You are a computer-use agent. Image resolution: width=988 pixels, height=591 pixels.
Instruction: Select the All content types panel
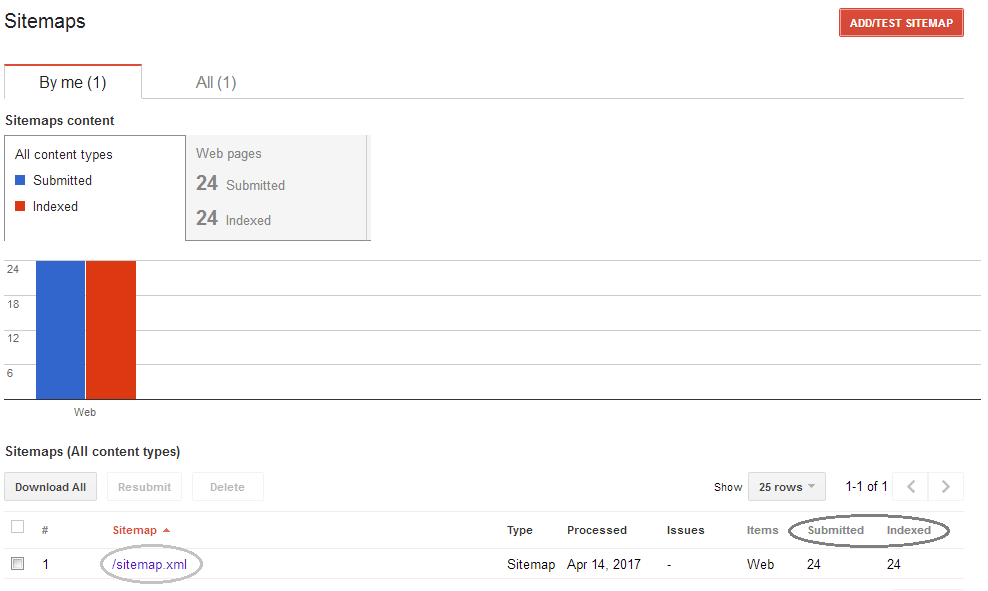coord(94,188)
